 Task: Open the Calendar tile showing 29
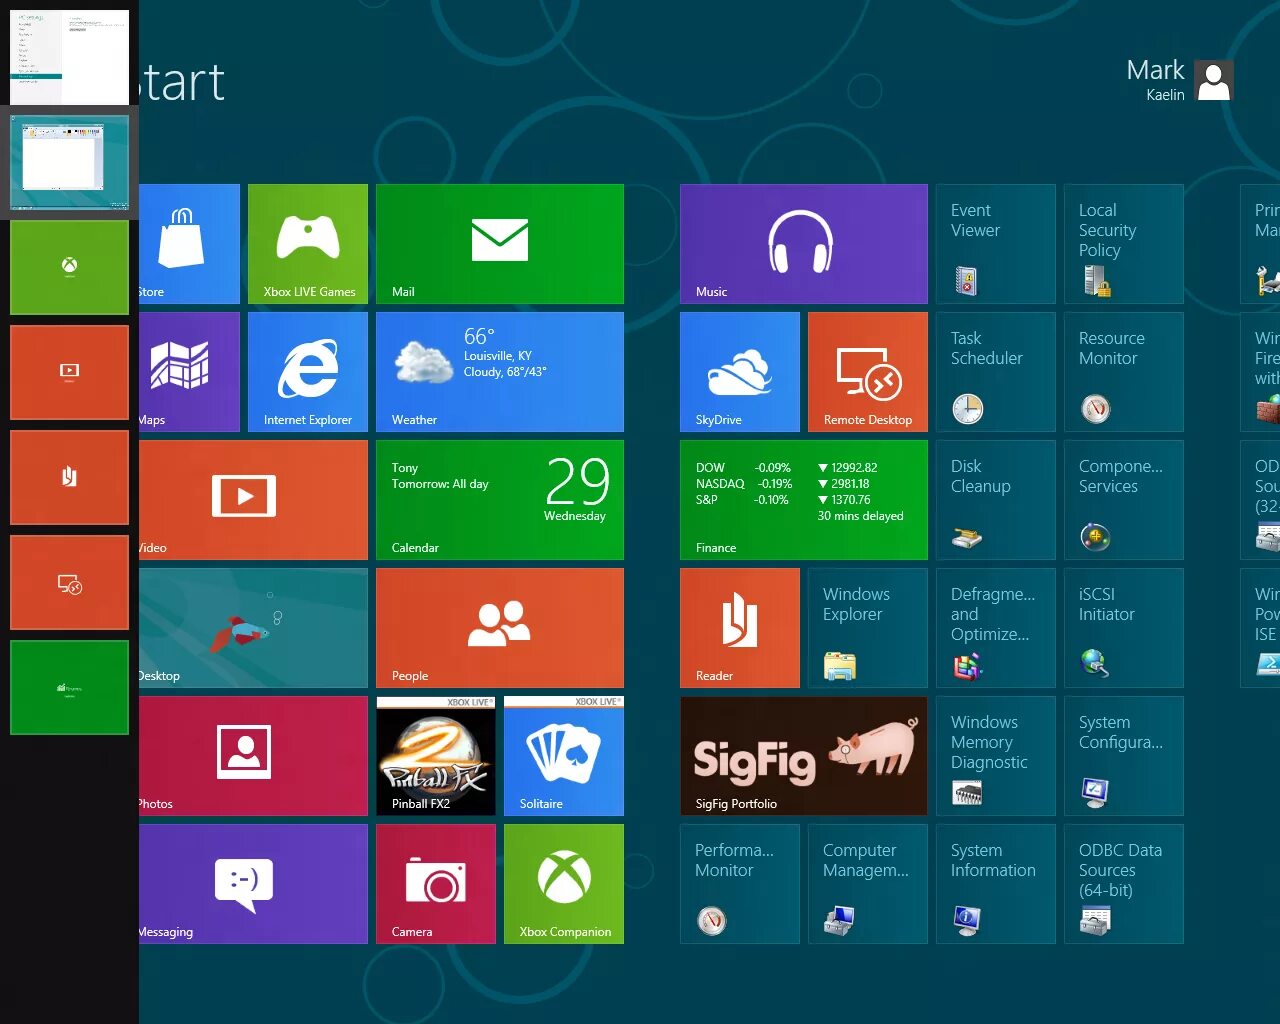point(500,500)
